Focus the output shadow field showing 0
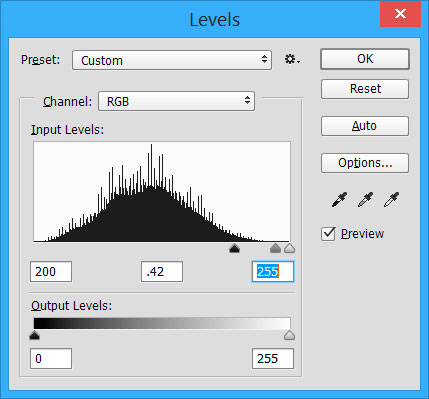This screenshot has height=399, width=429. pos(51,359)
